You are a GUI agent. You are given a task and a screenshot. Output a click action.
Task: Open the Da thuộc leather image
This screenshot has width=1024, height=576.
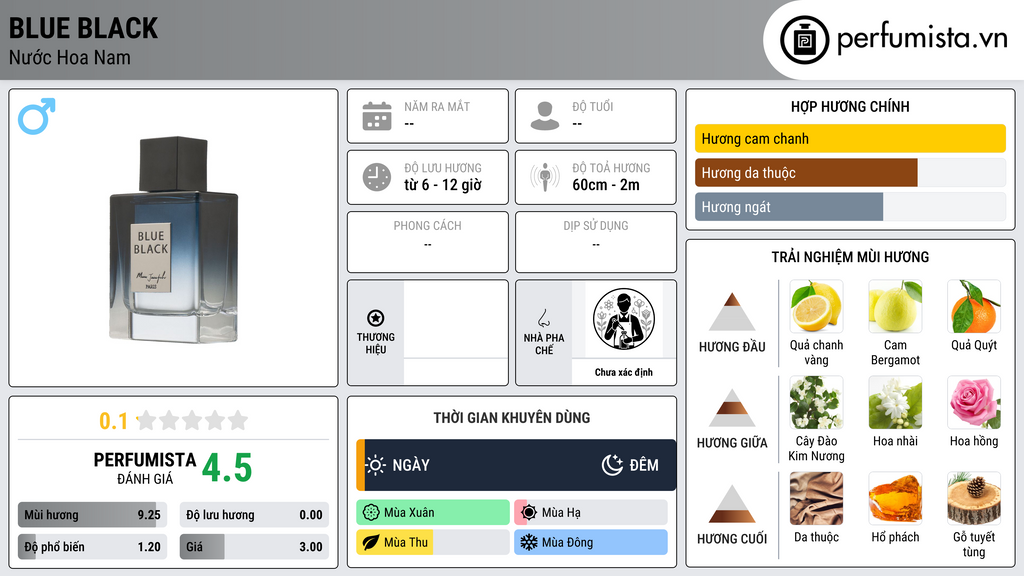click(816, 498)
